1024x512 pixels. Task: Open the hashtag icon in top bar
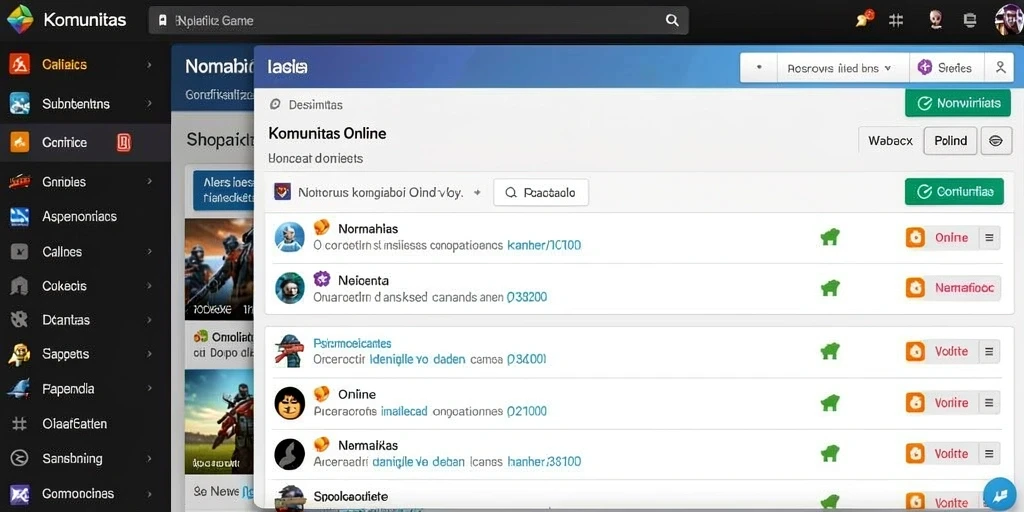896,20
